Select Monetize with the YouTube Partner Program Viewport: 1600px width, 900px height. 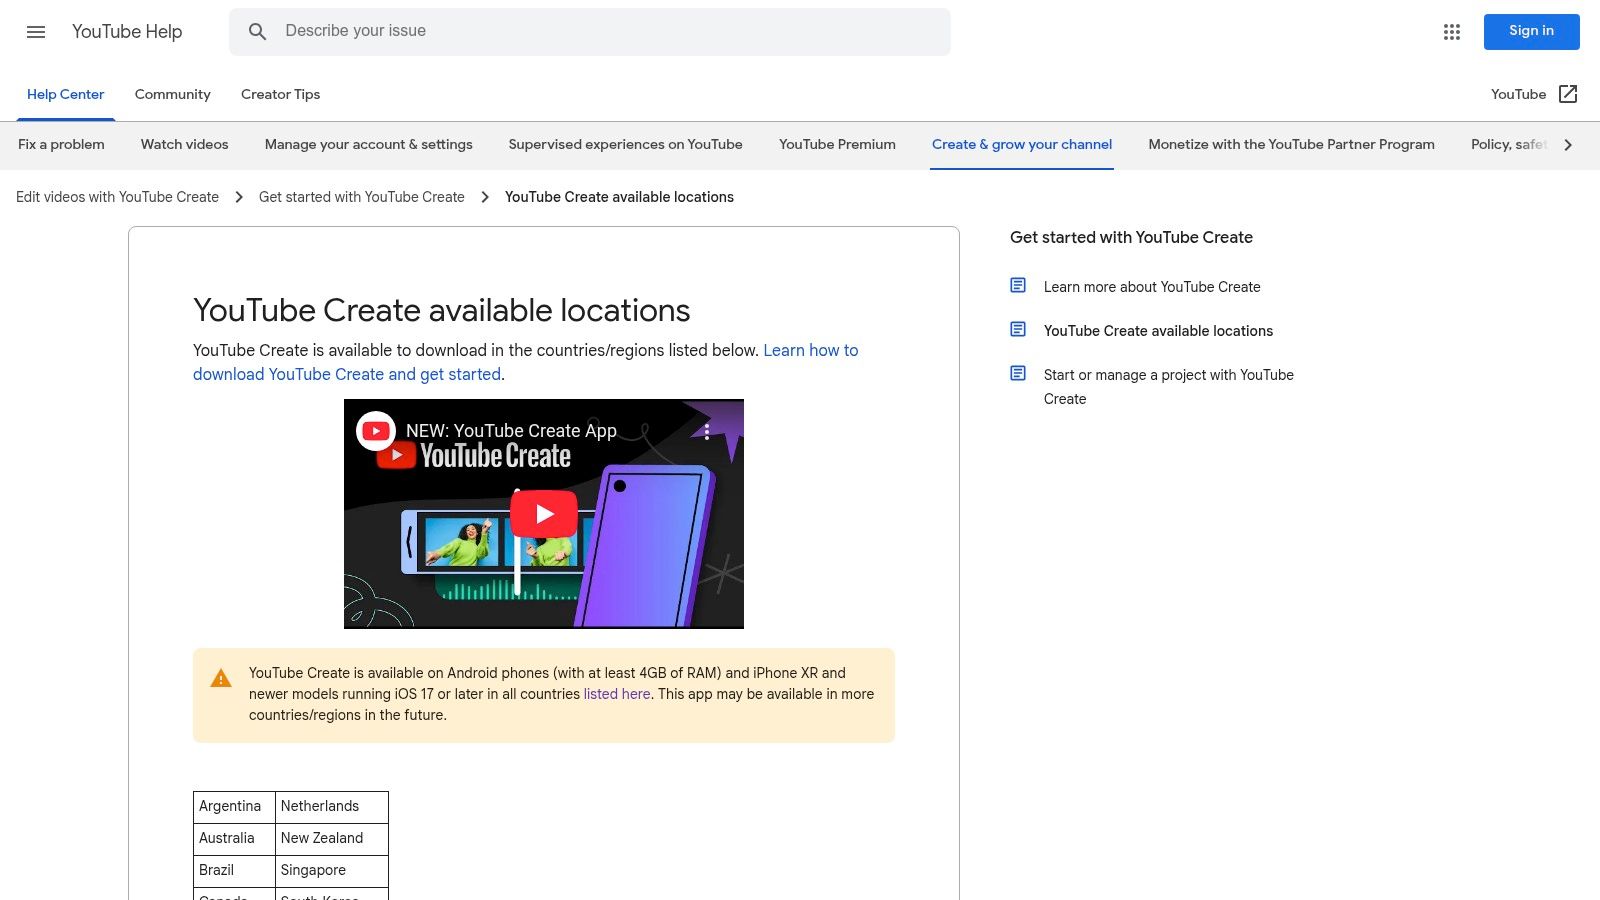[1291, 144]
